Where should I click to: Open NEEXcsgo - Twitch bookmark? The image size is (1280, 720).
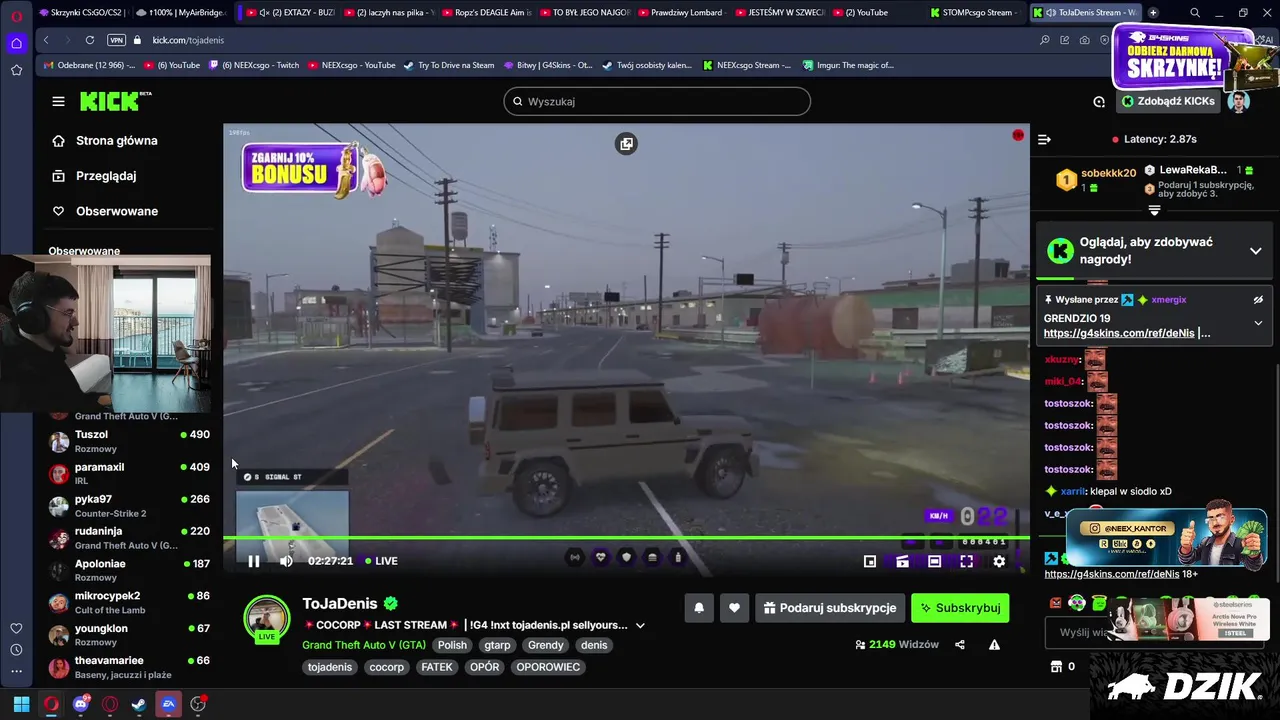point(253,65)
